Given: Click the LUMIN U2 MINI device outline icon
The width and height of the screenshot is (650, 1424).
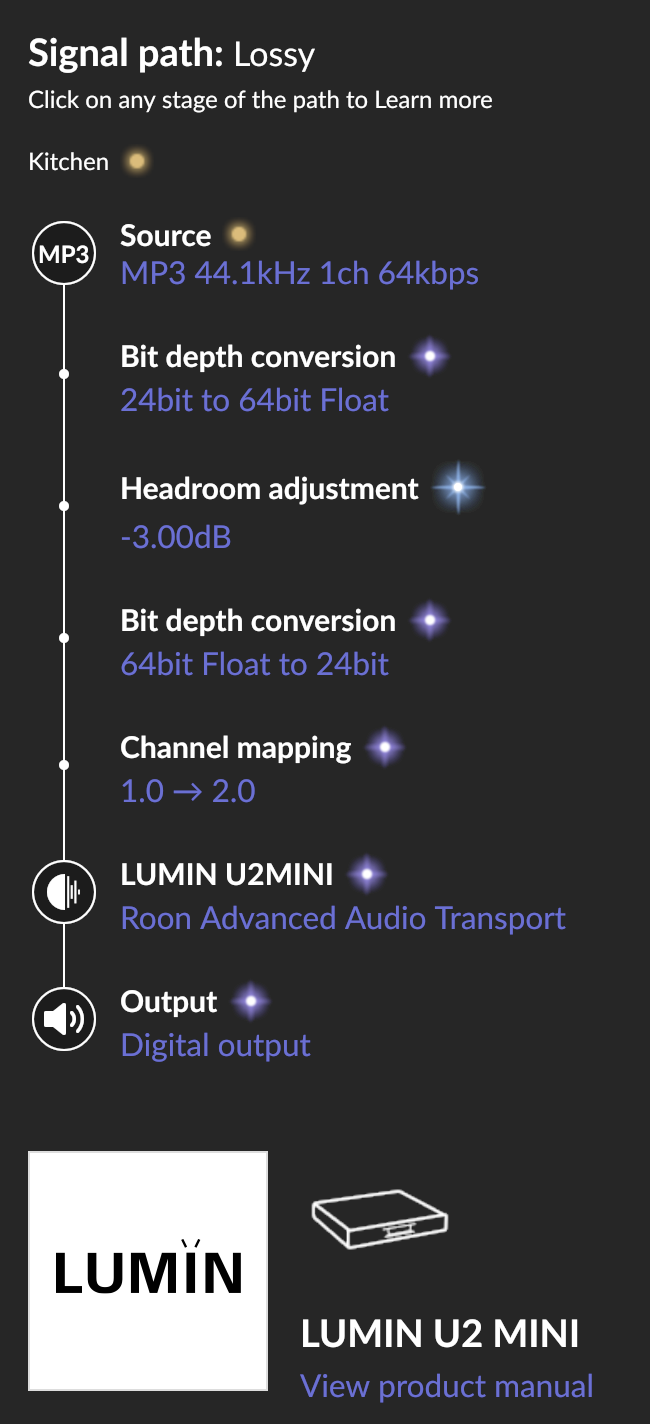Looking at the screenshot, I should 380,1221.
